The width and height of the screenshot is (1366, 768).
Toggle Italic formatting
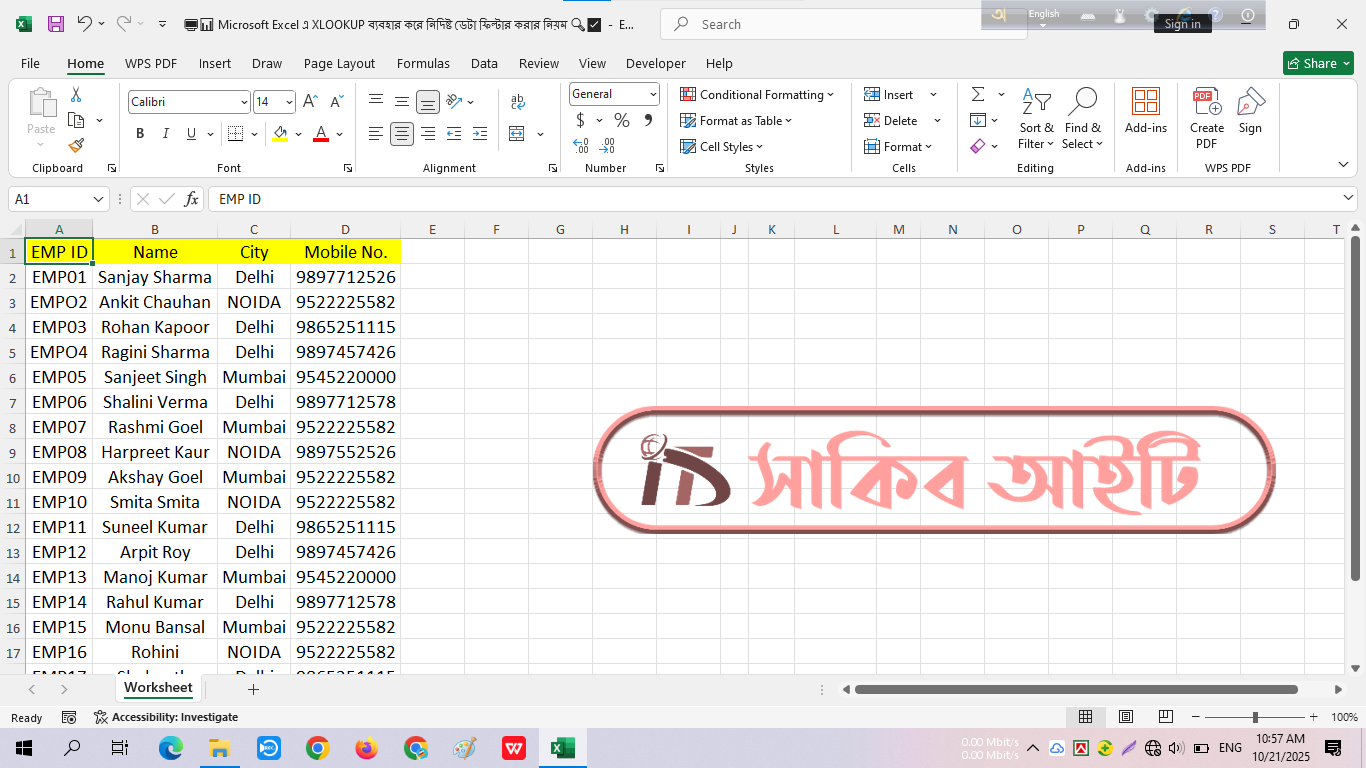pos(166,134)
